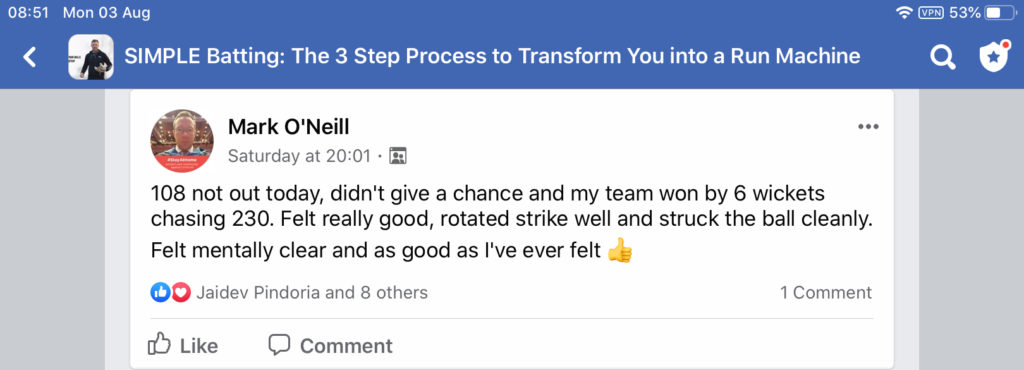Open Mark O'Neill's profile name link
The image size is (1024, 370).
tap(289, 127)
